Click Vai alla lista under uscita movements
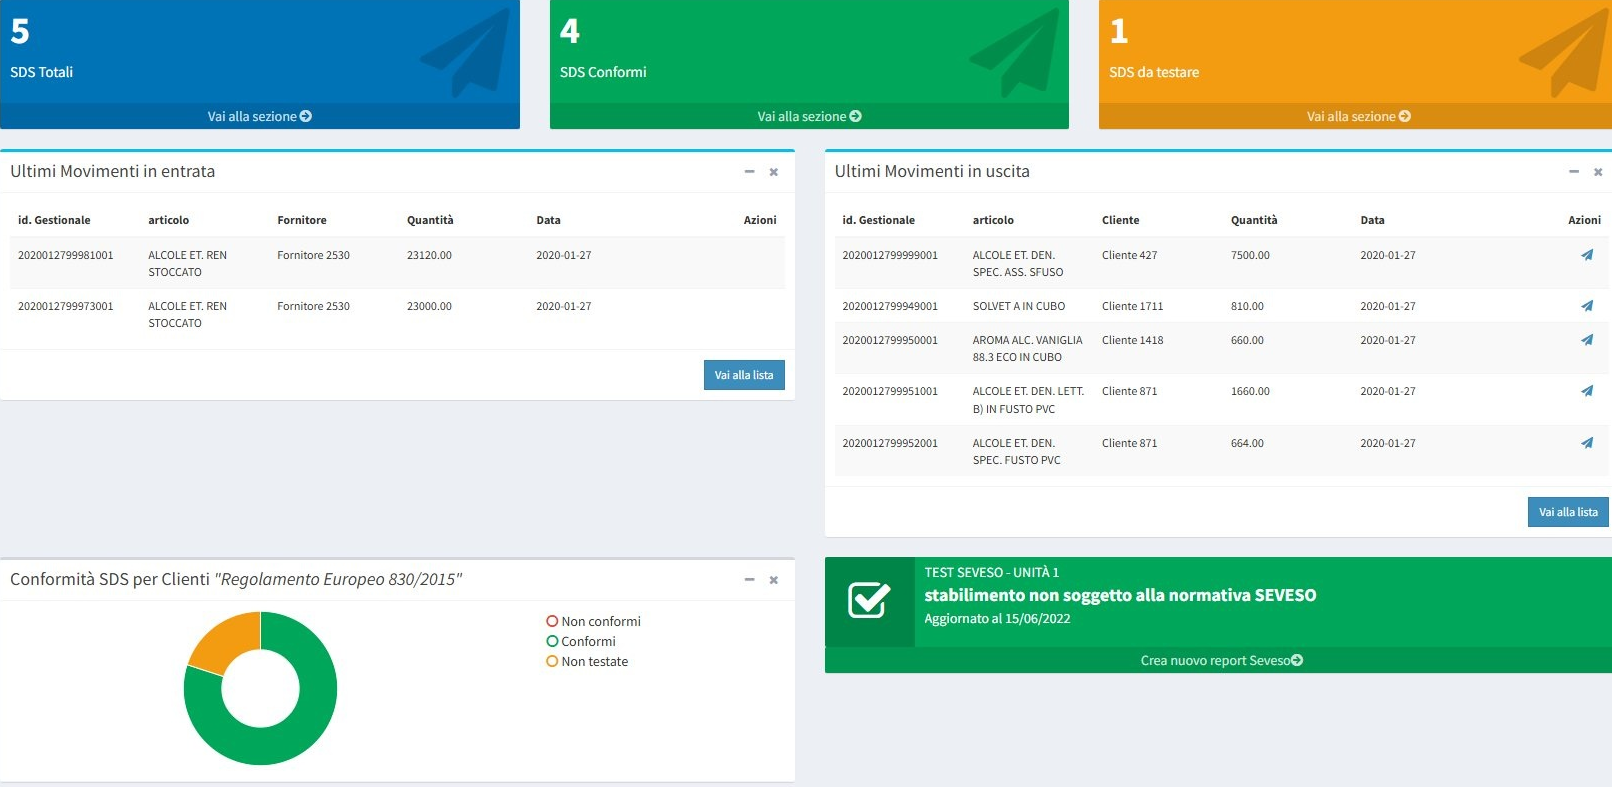 coord(1568,512)
